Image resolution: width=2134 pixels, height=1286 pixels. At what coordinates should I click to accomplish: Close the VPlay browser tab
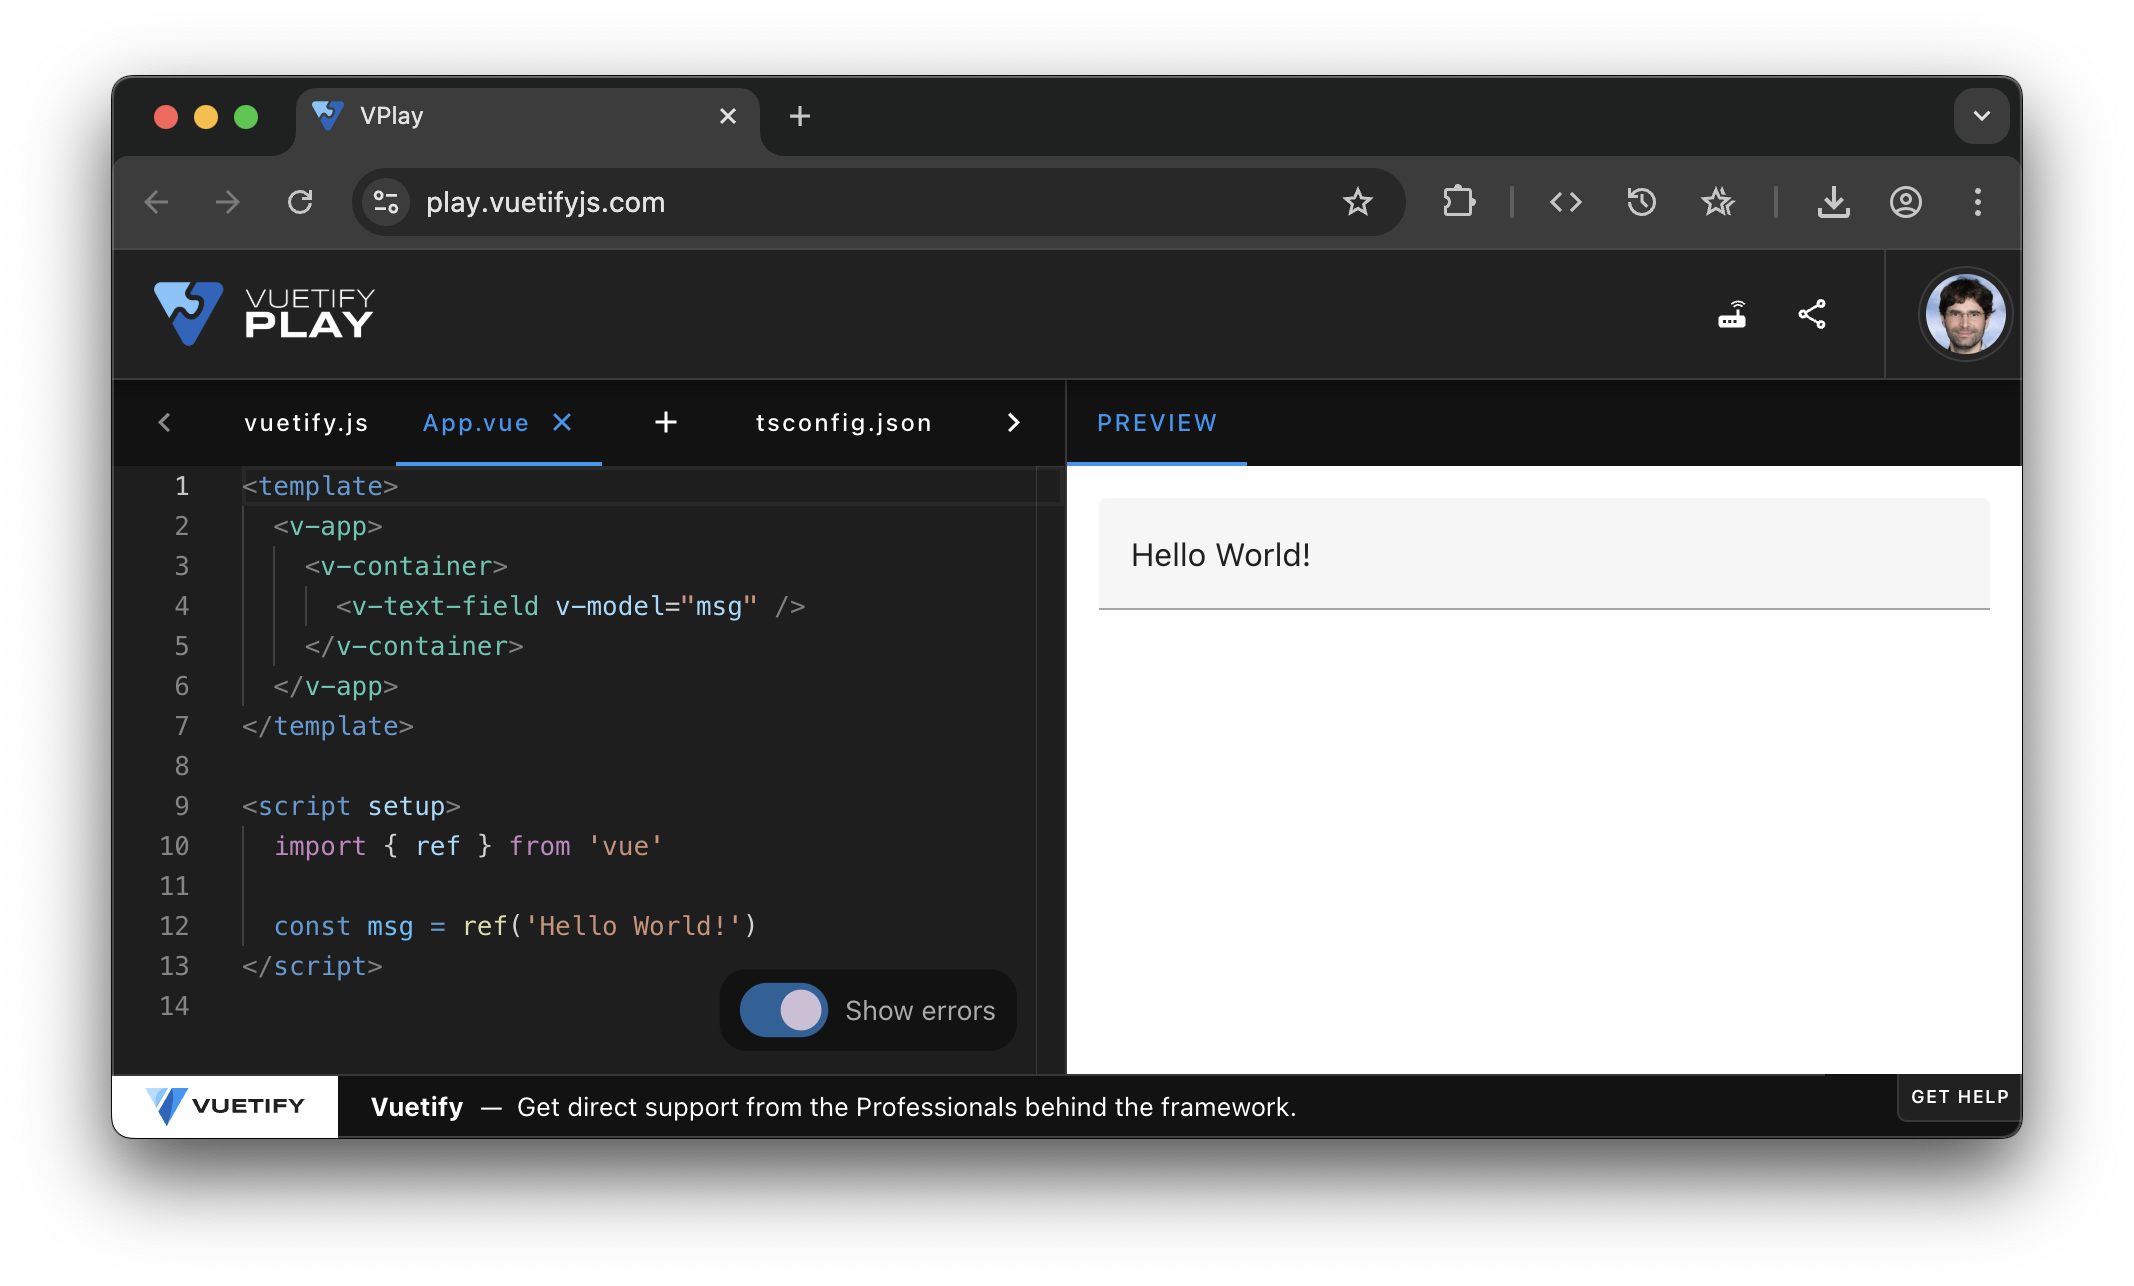[728, 116]
